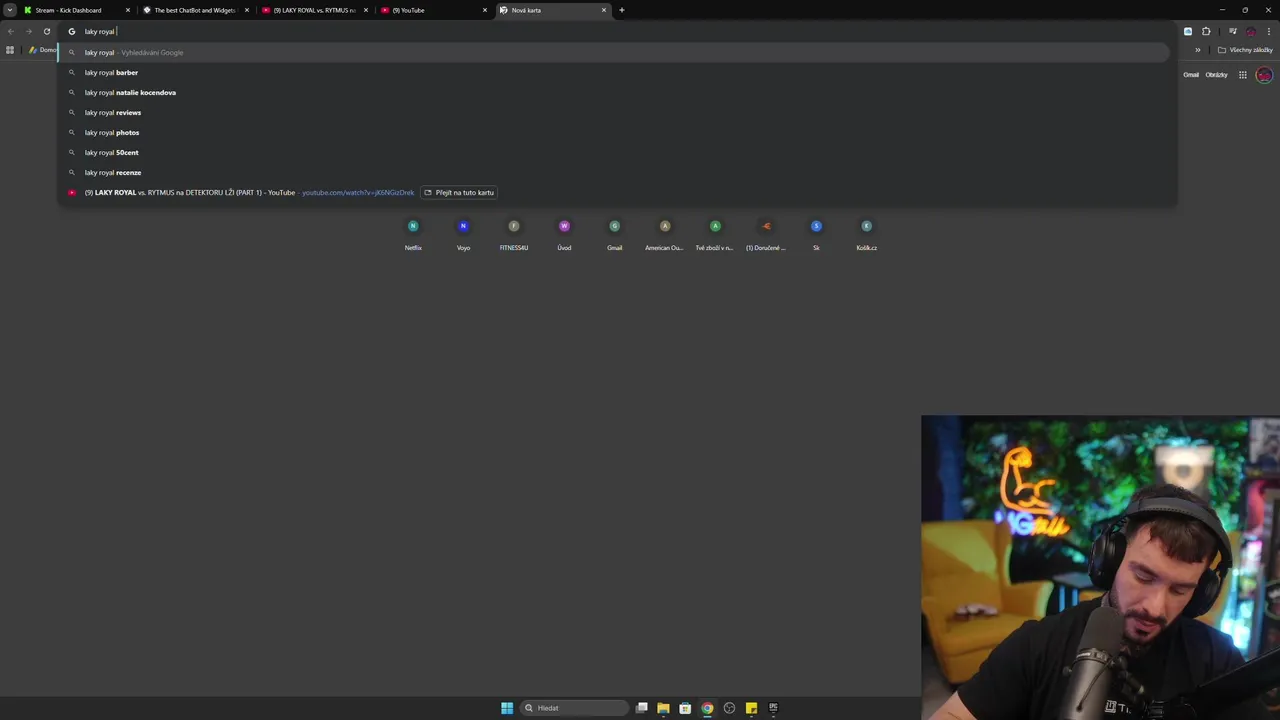This screenshot has width=1280, height=720.
Task: Switch to The best ChatBot and Widgets tab
Action: click(x=195, y=10)
